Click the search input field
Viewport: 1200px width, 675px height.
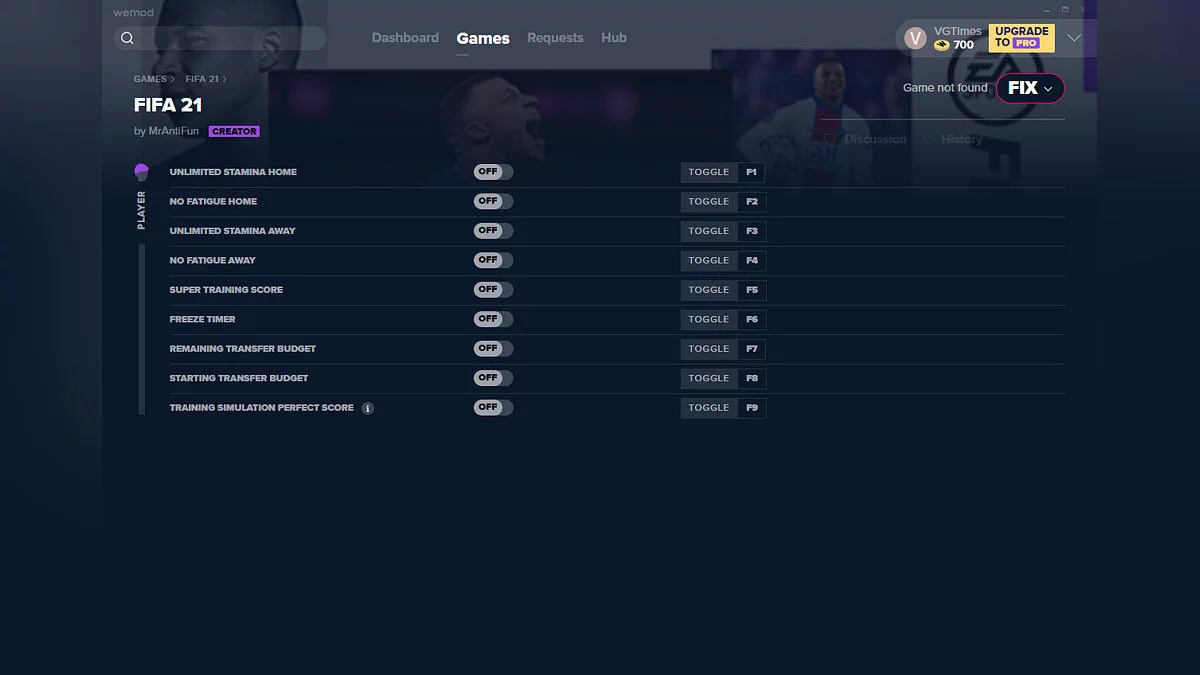coord(220,38)
